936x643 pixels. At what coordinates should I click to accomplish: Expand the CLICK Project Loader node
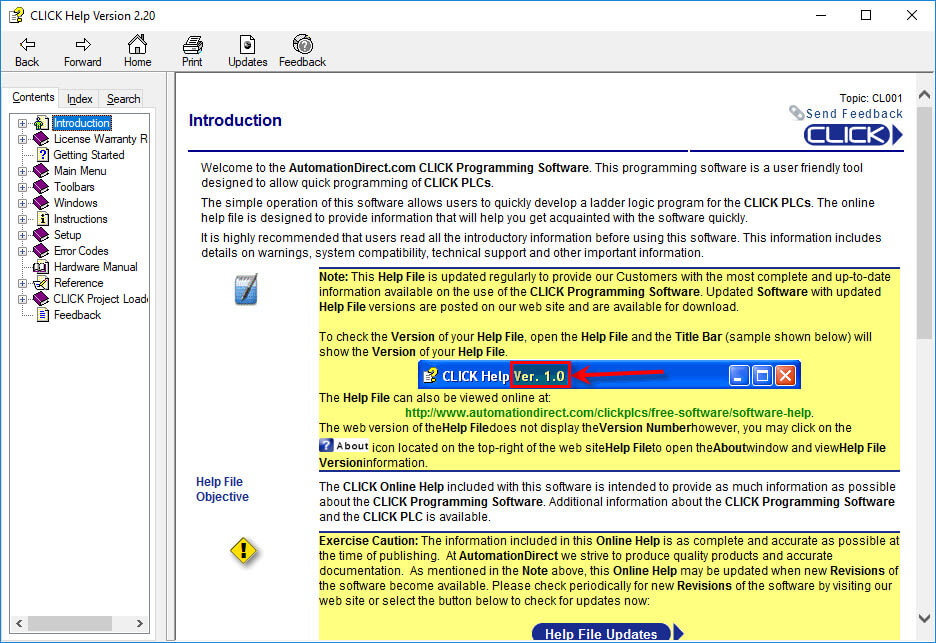(22, 300)
